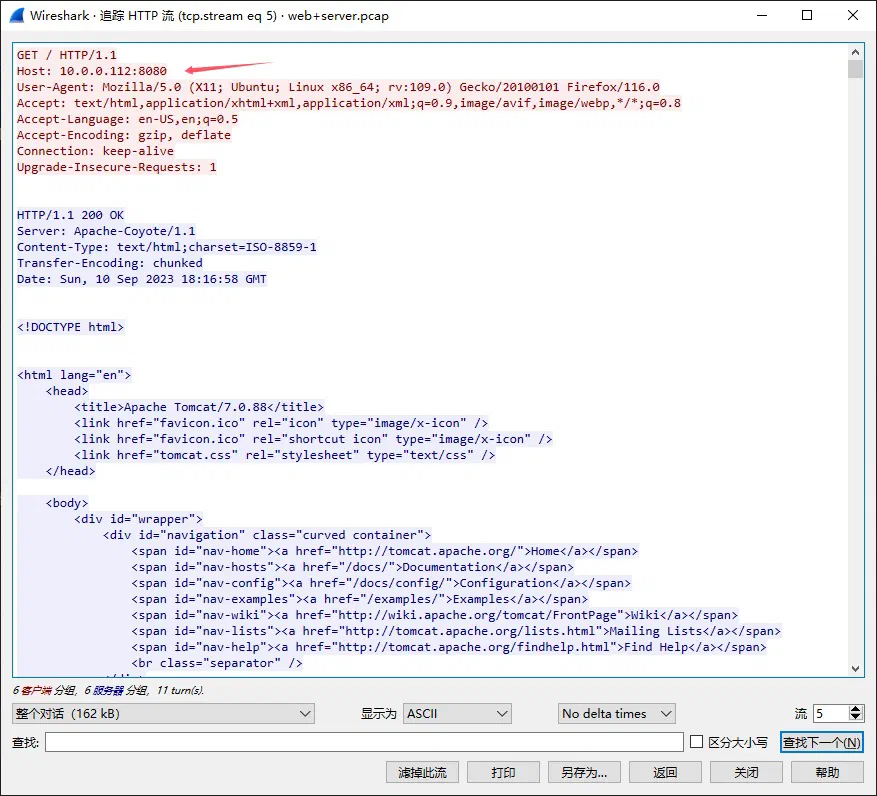Click the 帮助 help button
Image resolution: width=877 pixels, height=796 pixels.
pyautogui.click(x=827, y=773)
